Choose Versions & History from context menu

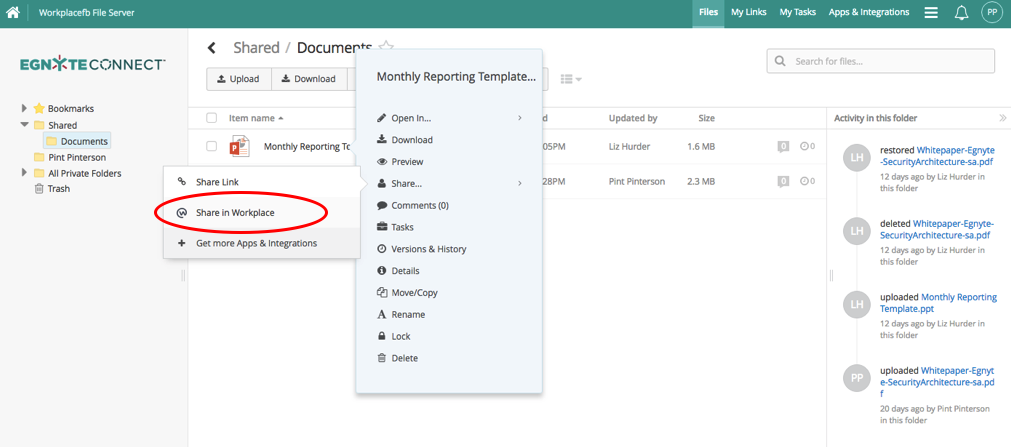pyautogui.click(x=428, y=249)
